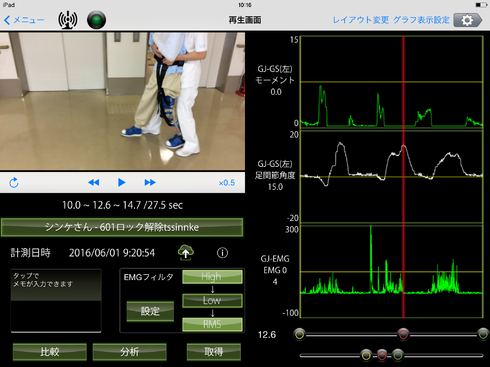This screenshot has height=367, width=490.
Task: Toggle the Low EMG filter
Action: click(x=212, y=300)
